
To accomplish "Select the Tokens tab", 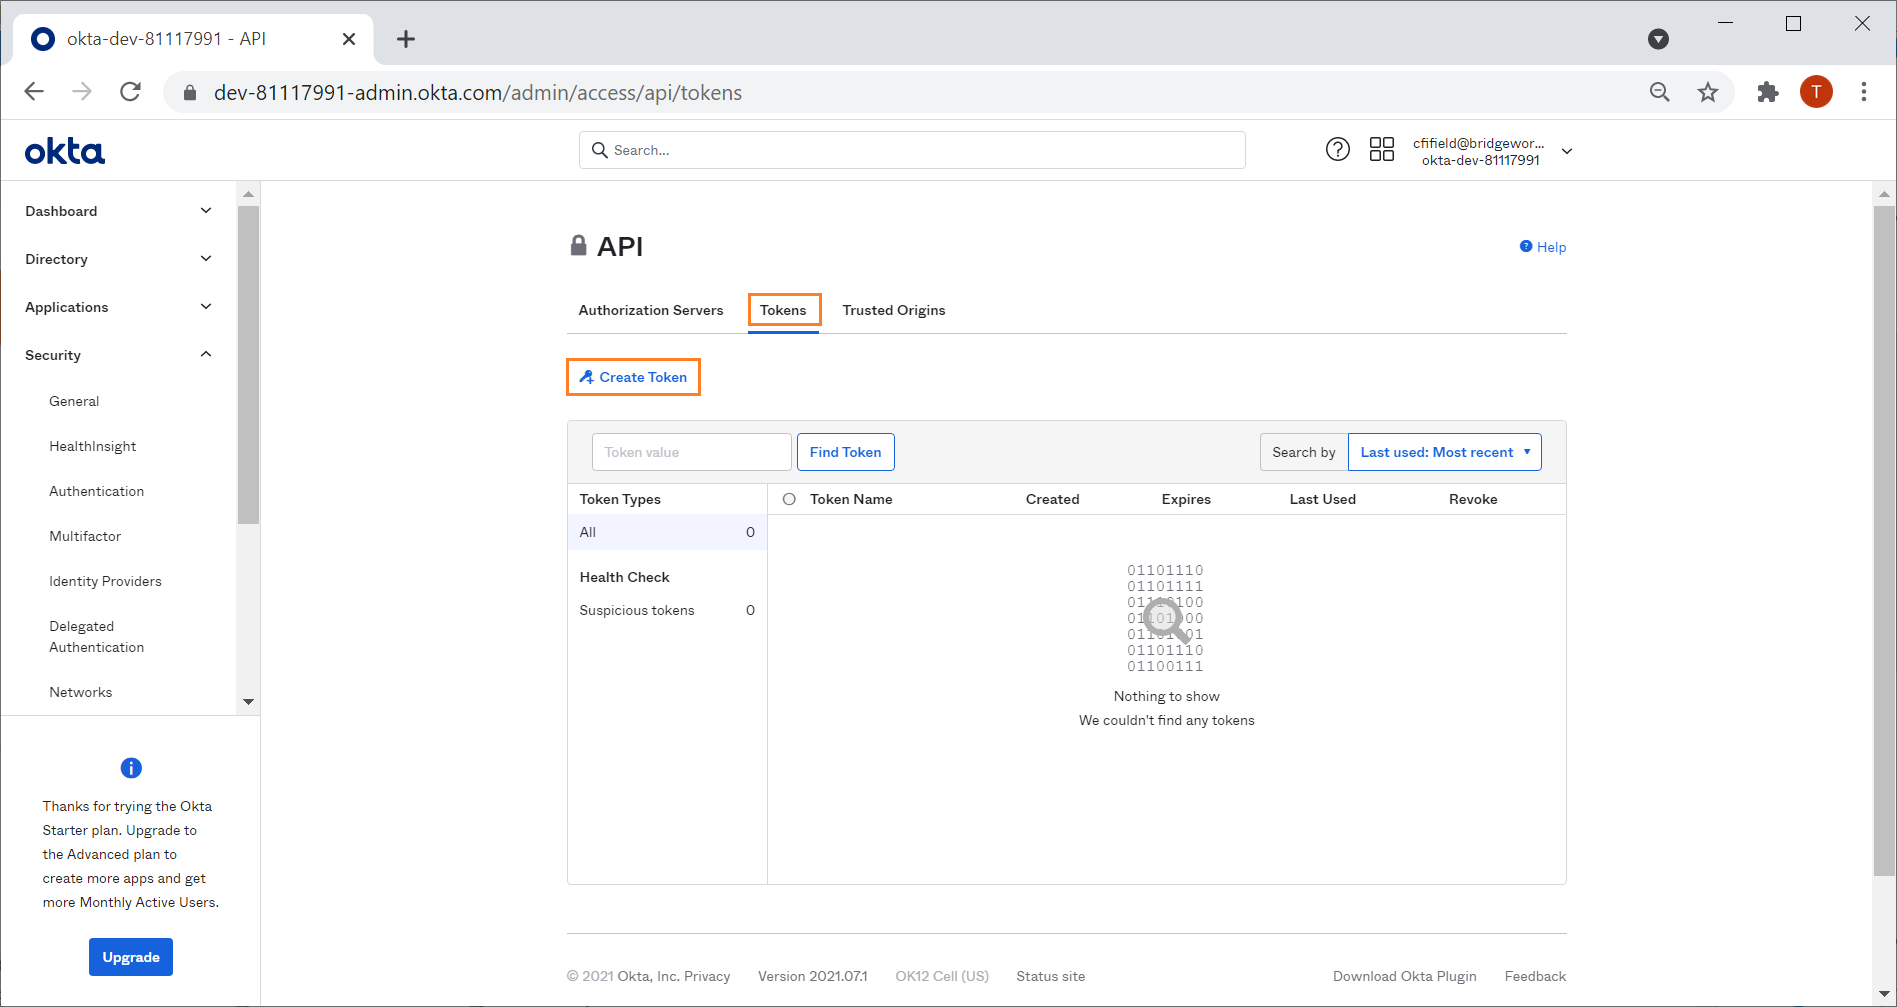I will (783, 310).
